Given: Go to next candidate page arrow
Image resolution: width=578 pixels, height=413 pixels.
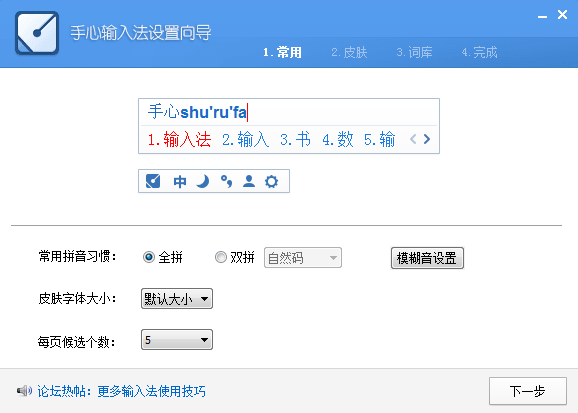Looking at the screenshot, I should 427,139.
